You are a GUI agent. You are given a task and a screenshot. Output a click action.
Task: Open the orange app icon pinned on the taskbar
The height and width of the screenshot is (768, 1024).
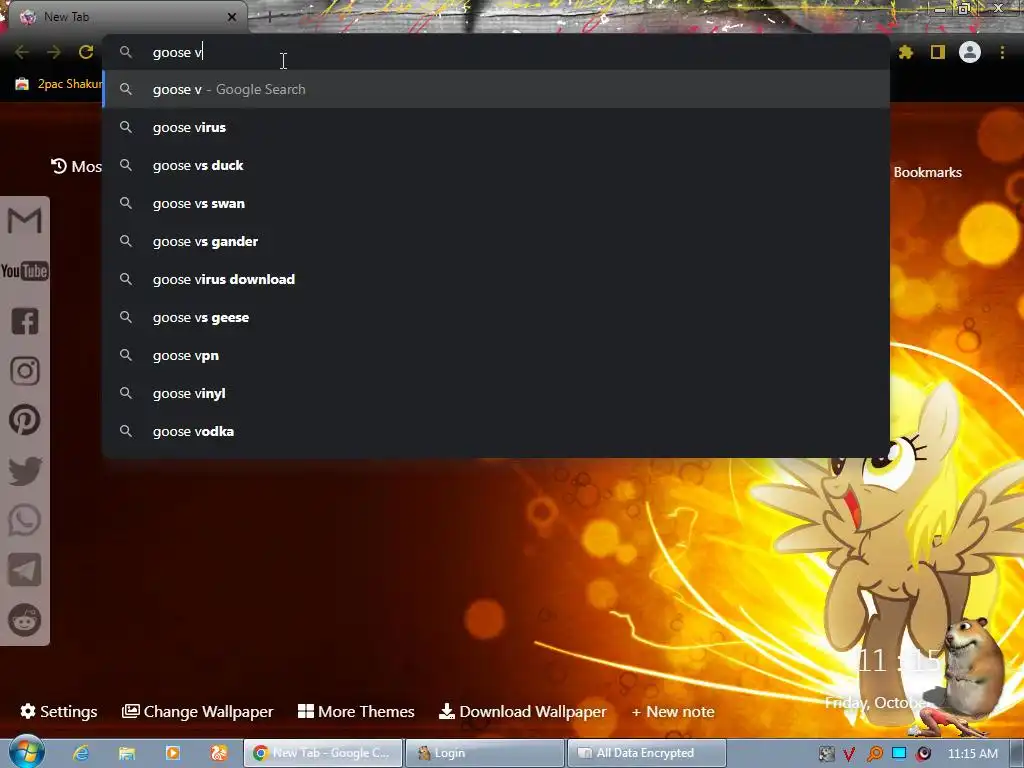[x=218, y=753]
